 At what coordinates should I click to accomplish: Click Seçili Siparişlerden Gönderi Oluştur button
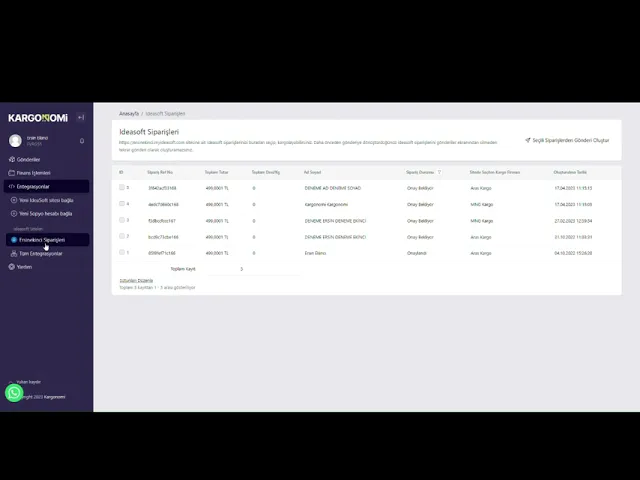tap(567, 140)
